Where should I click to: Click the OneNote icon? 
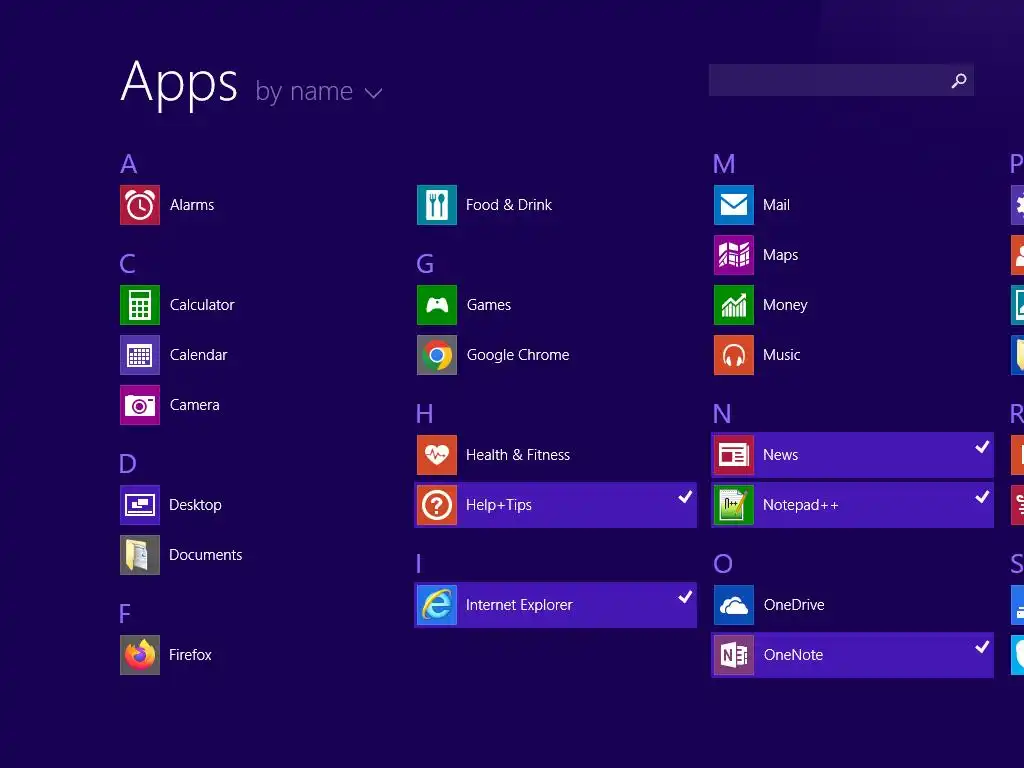pos(734,655)
